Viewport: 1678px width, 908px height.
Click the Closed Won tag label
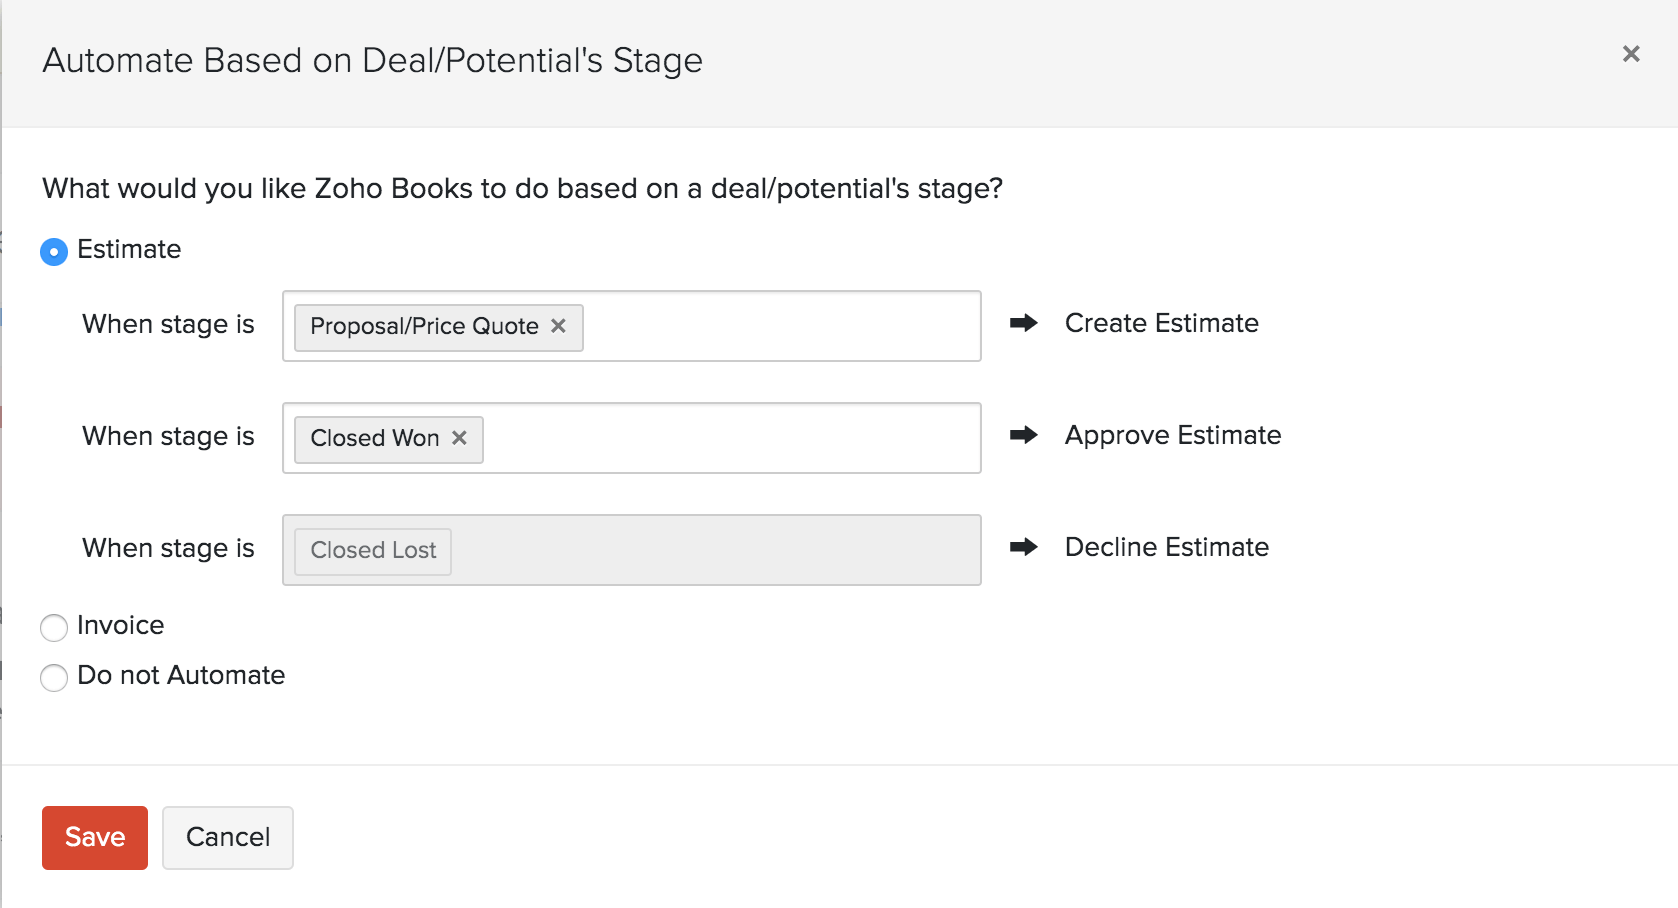(375, 438)
